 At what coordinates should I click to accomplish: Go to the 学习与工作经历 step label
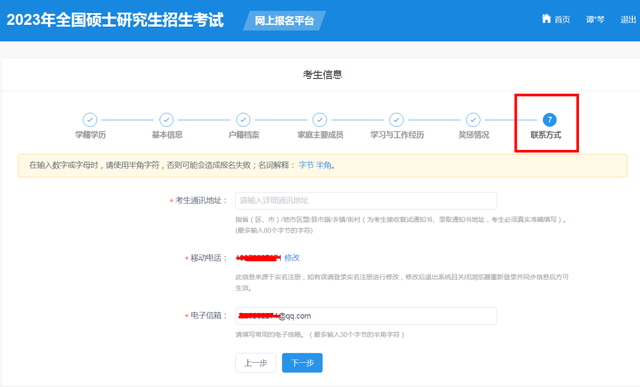point(397,135)
